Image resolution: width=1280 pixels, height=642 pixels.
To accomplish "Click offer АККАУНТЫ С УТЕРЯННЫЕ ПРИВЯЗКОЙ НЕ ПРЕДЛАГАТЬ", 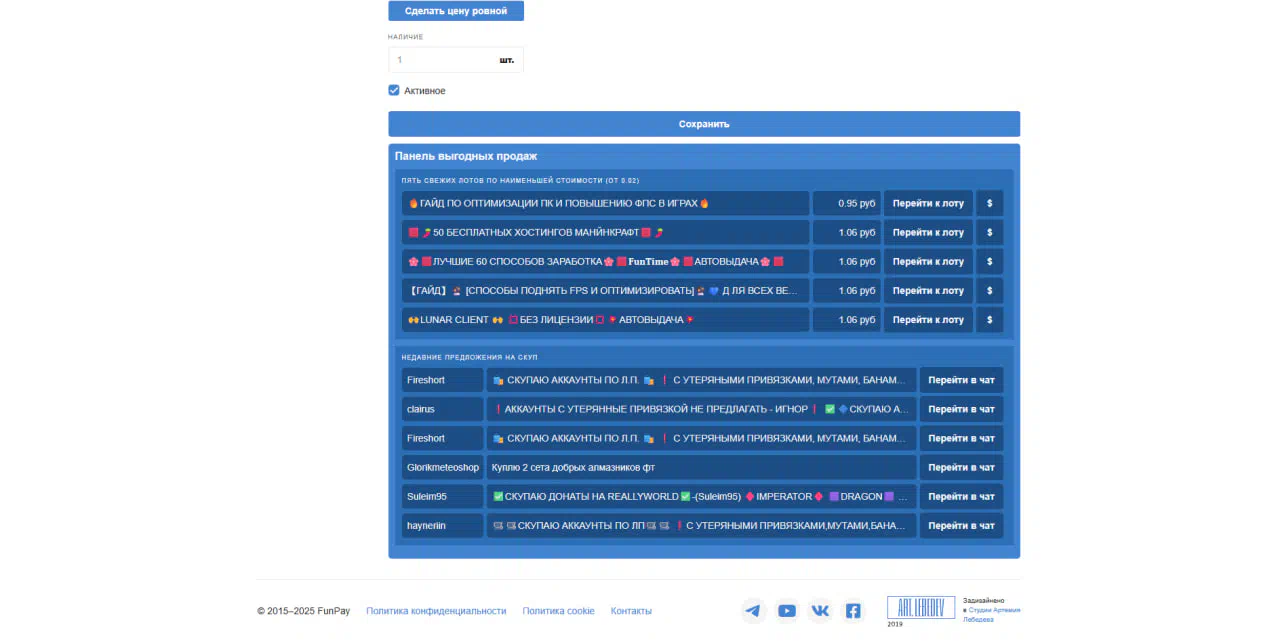I will [702, 409].
